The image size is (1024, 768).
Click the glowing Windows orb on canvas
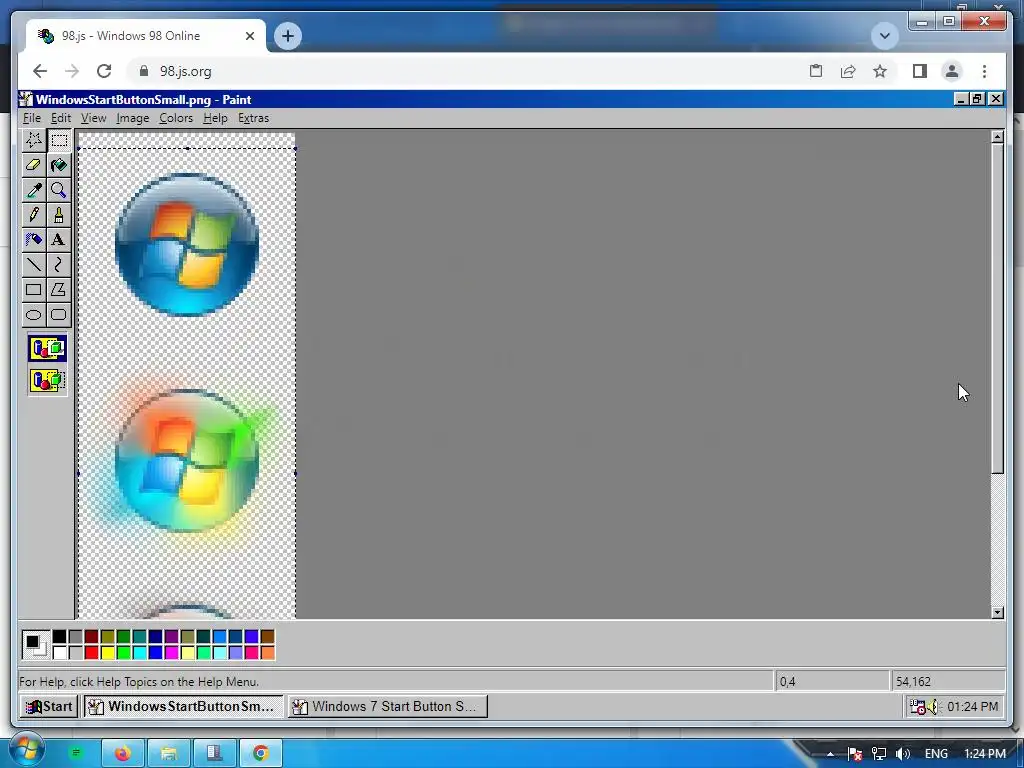click(x=187, y=459)
